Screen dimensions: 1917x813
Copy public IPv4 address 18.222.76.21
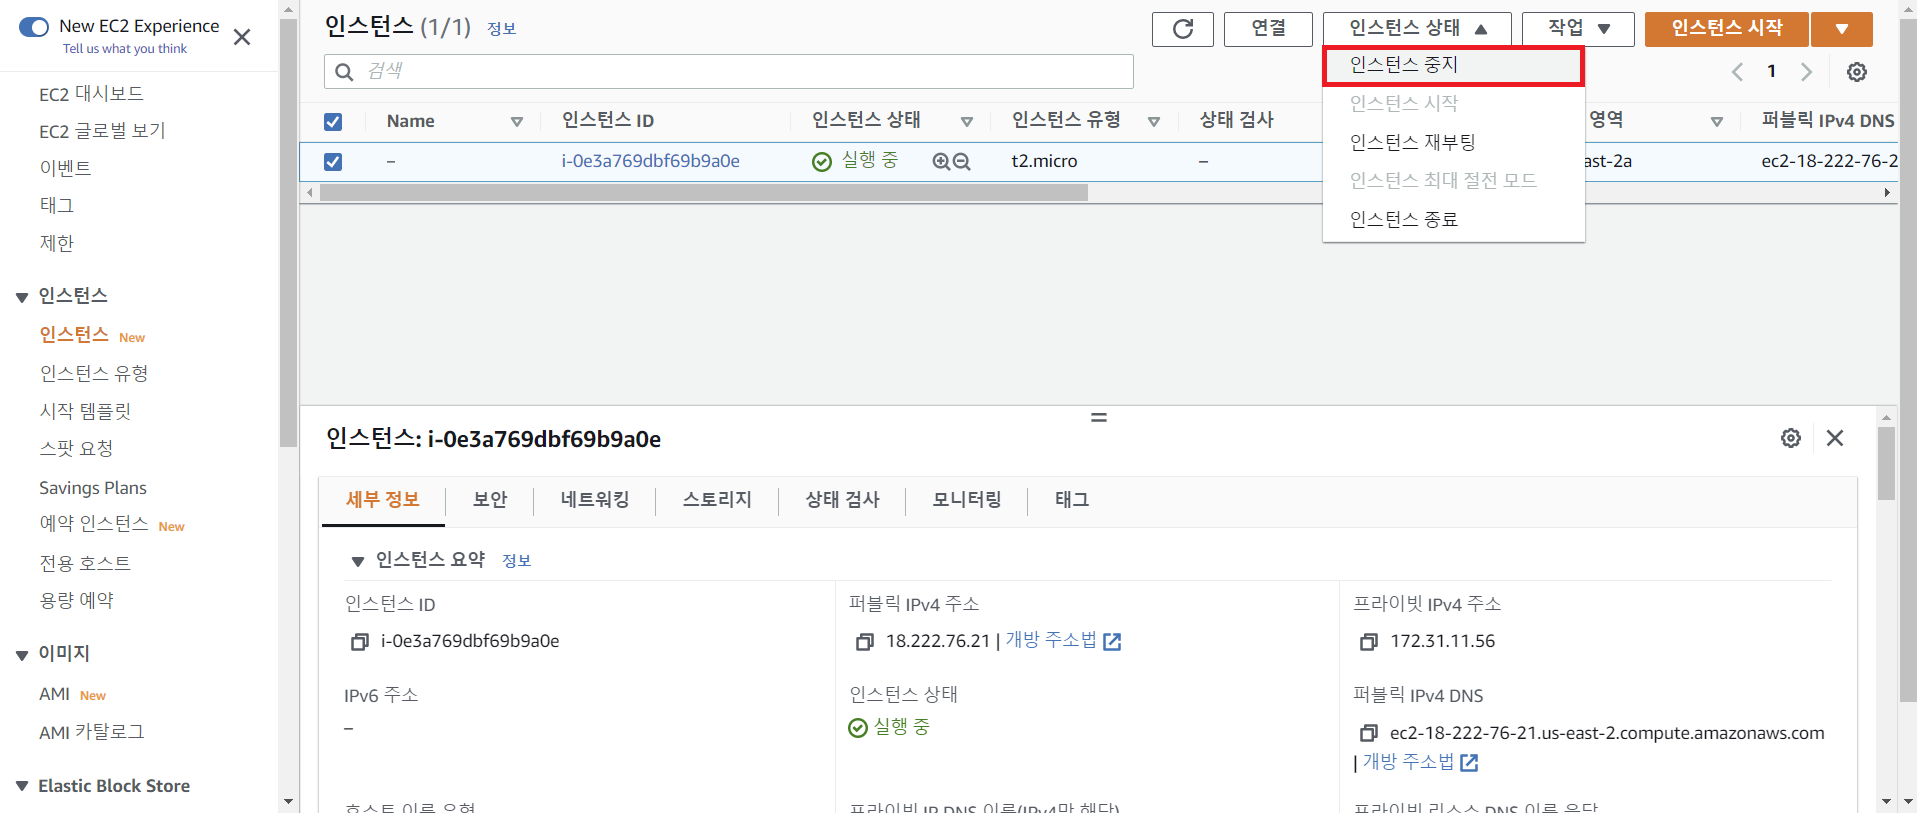pos(865,642)
